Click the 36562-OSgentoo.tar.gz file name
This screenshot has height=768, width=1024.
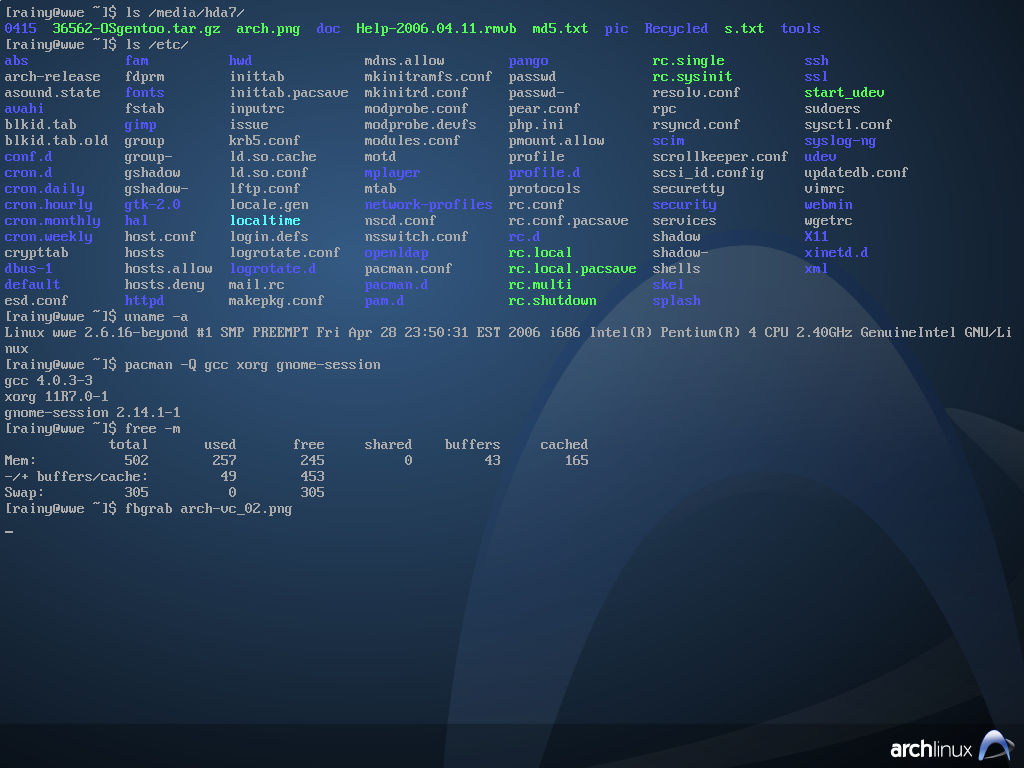pyautogui.click(x=136, y=29)
